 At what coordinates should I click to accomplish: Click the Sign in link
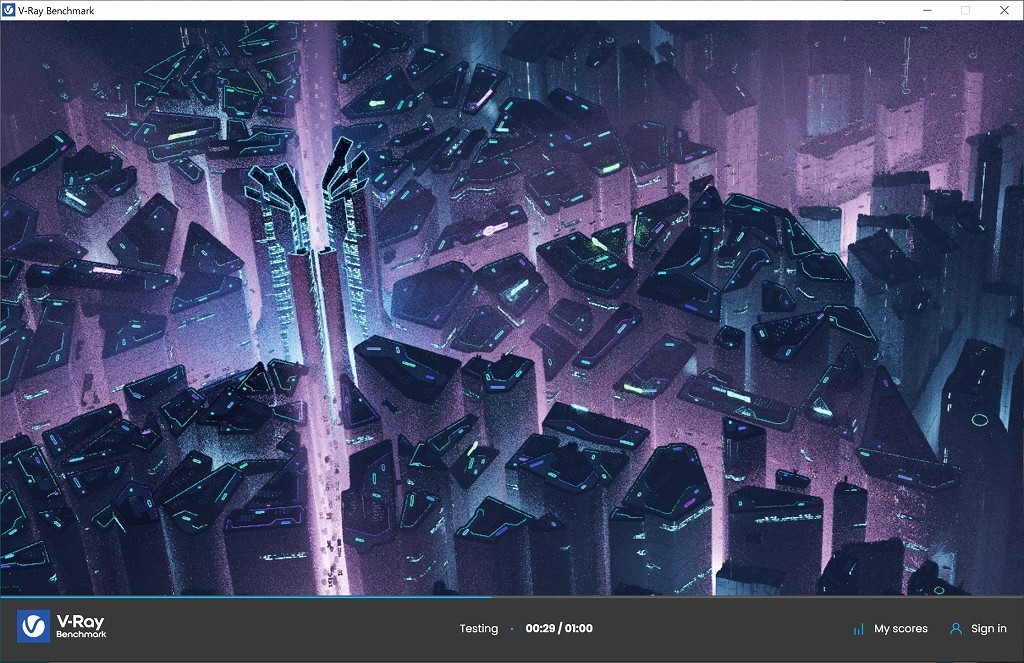(x=988, y=628)
